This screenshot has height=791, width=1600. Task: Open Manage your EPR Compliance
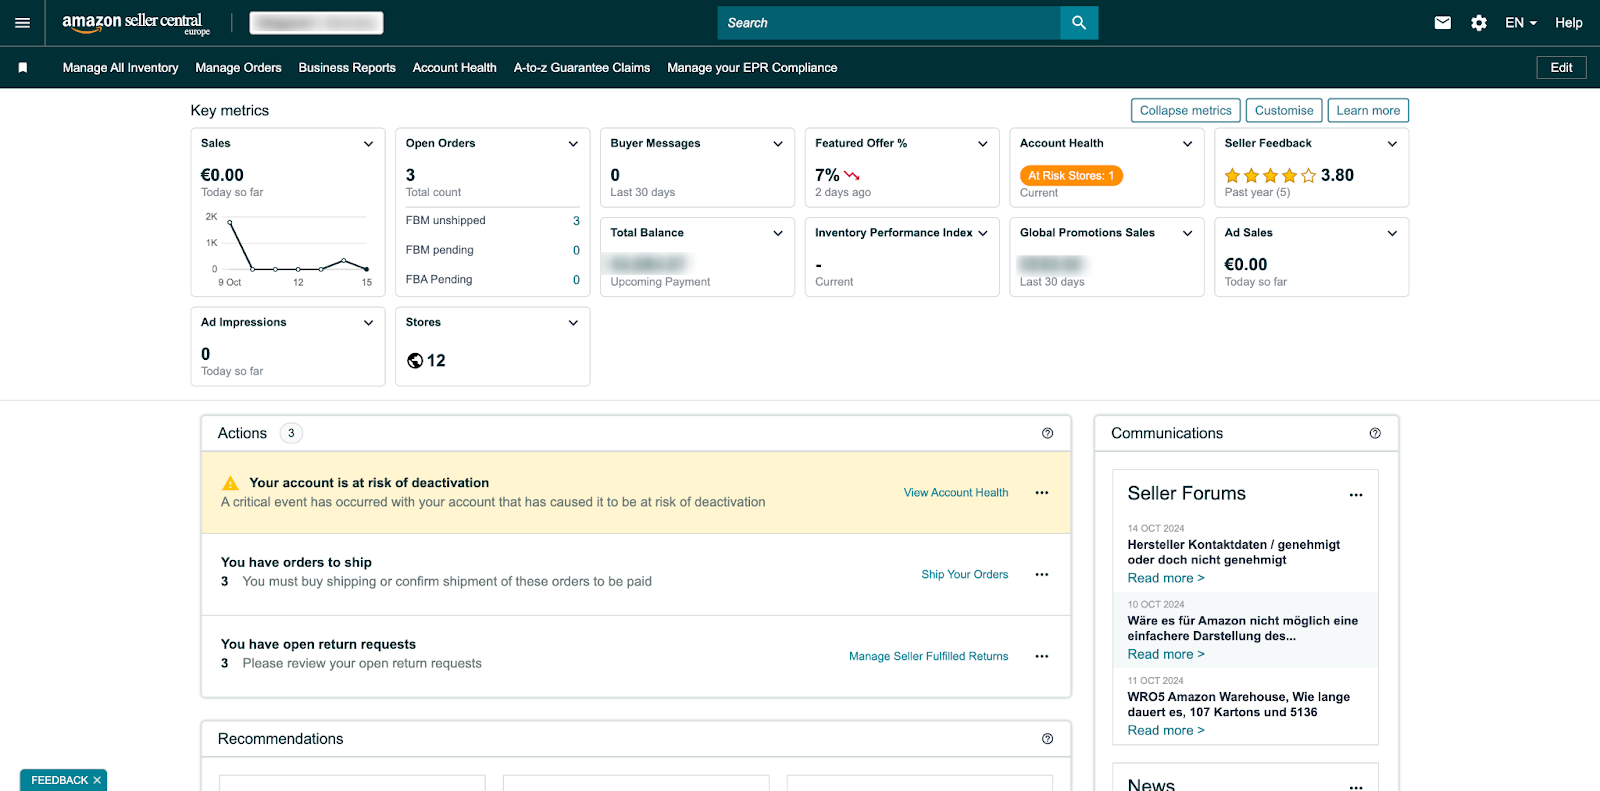[752, 68]
